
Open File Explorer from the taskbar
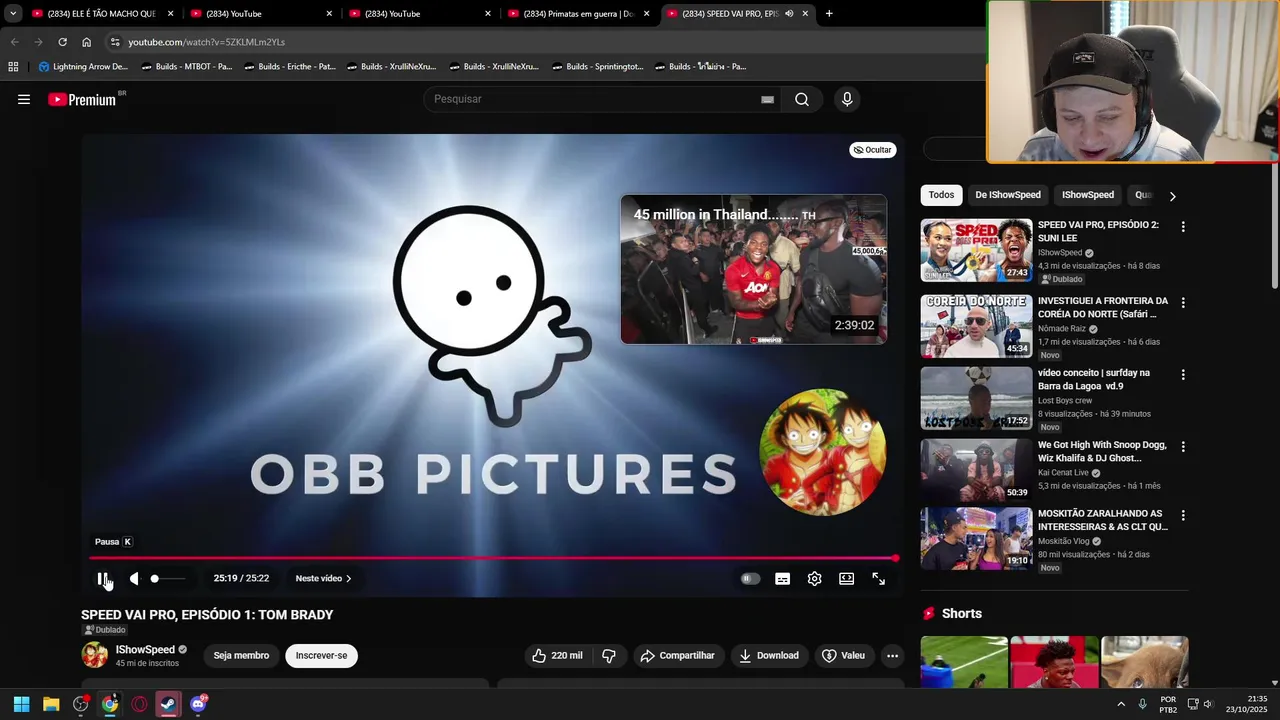51,704
